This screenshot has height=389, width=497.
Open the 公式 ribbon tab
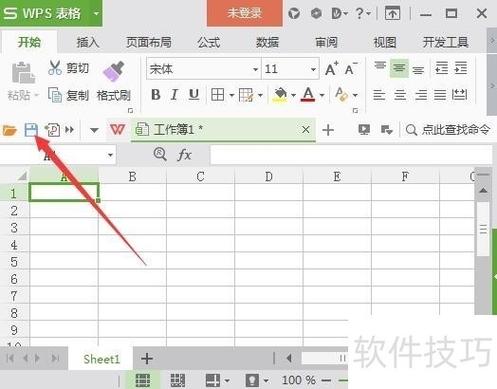[209, 42]
